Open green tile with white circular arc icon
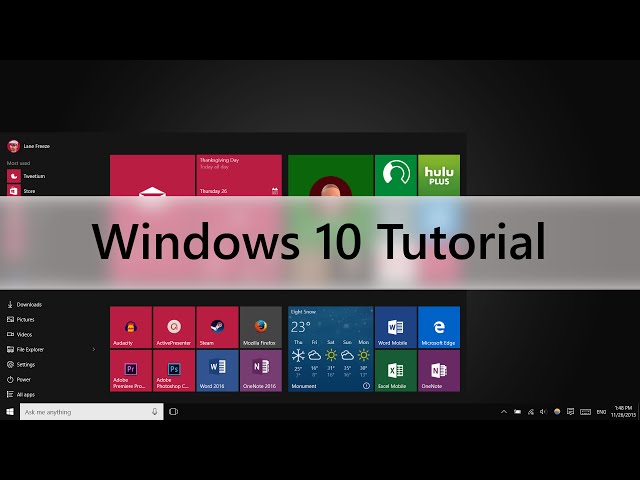 point(396,175)
